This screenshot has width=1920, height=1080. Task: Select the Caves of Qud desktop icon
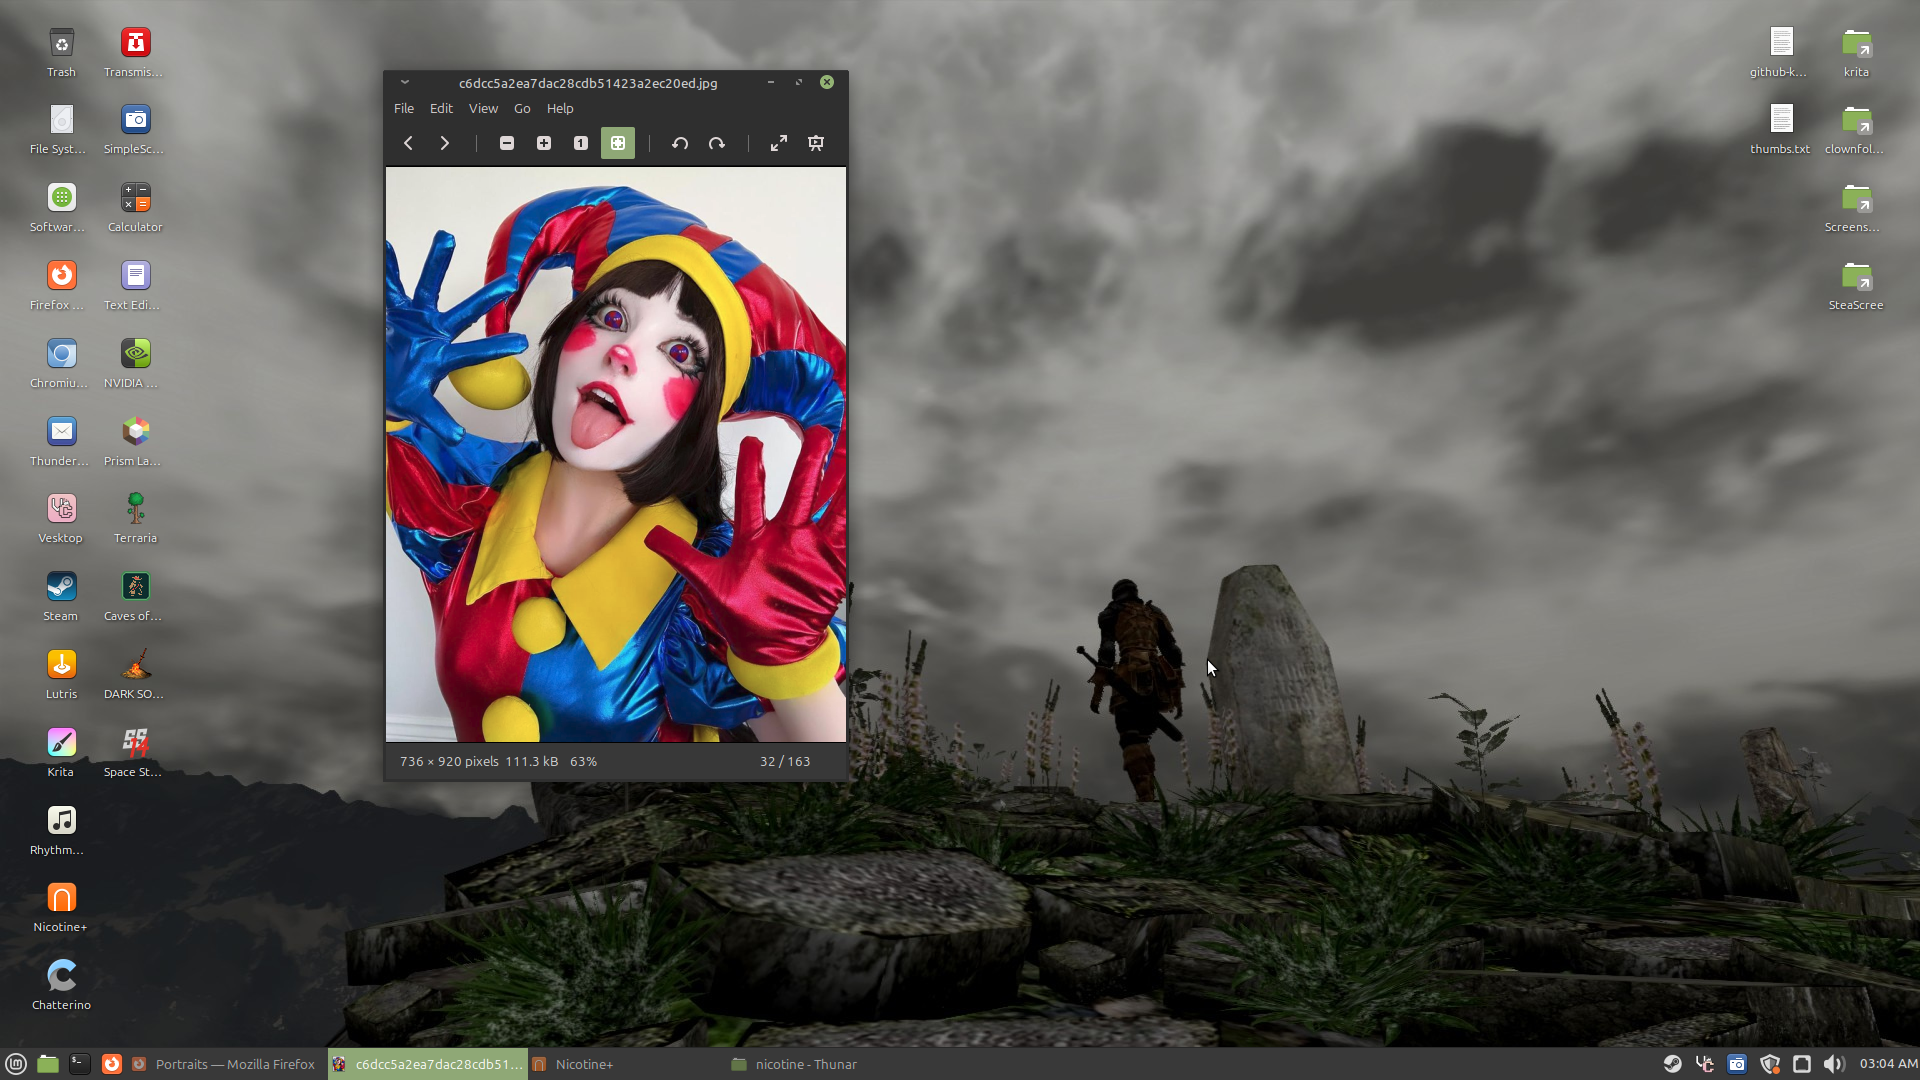point(134,597)
